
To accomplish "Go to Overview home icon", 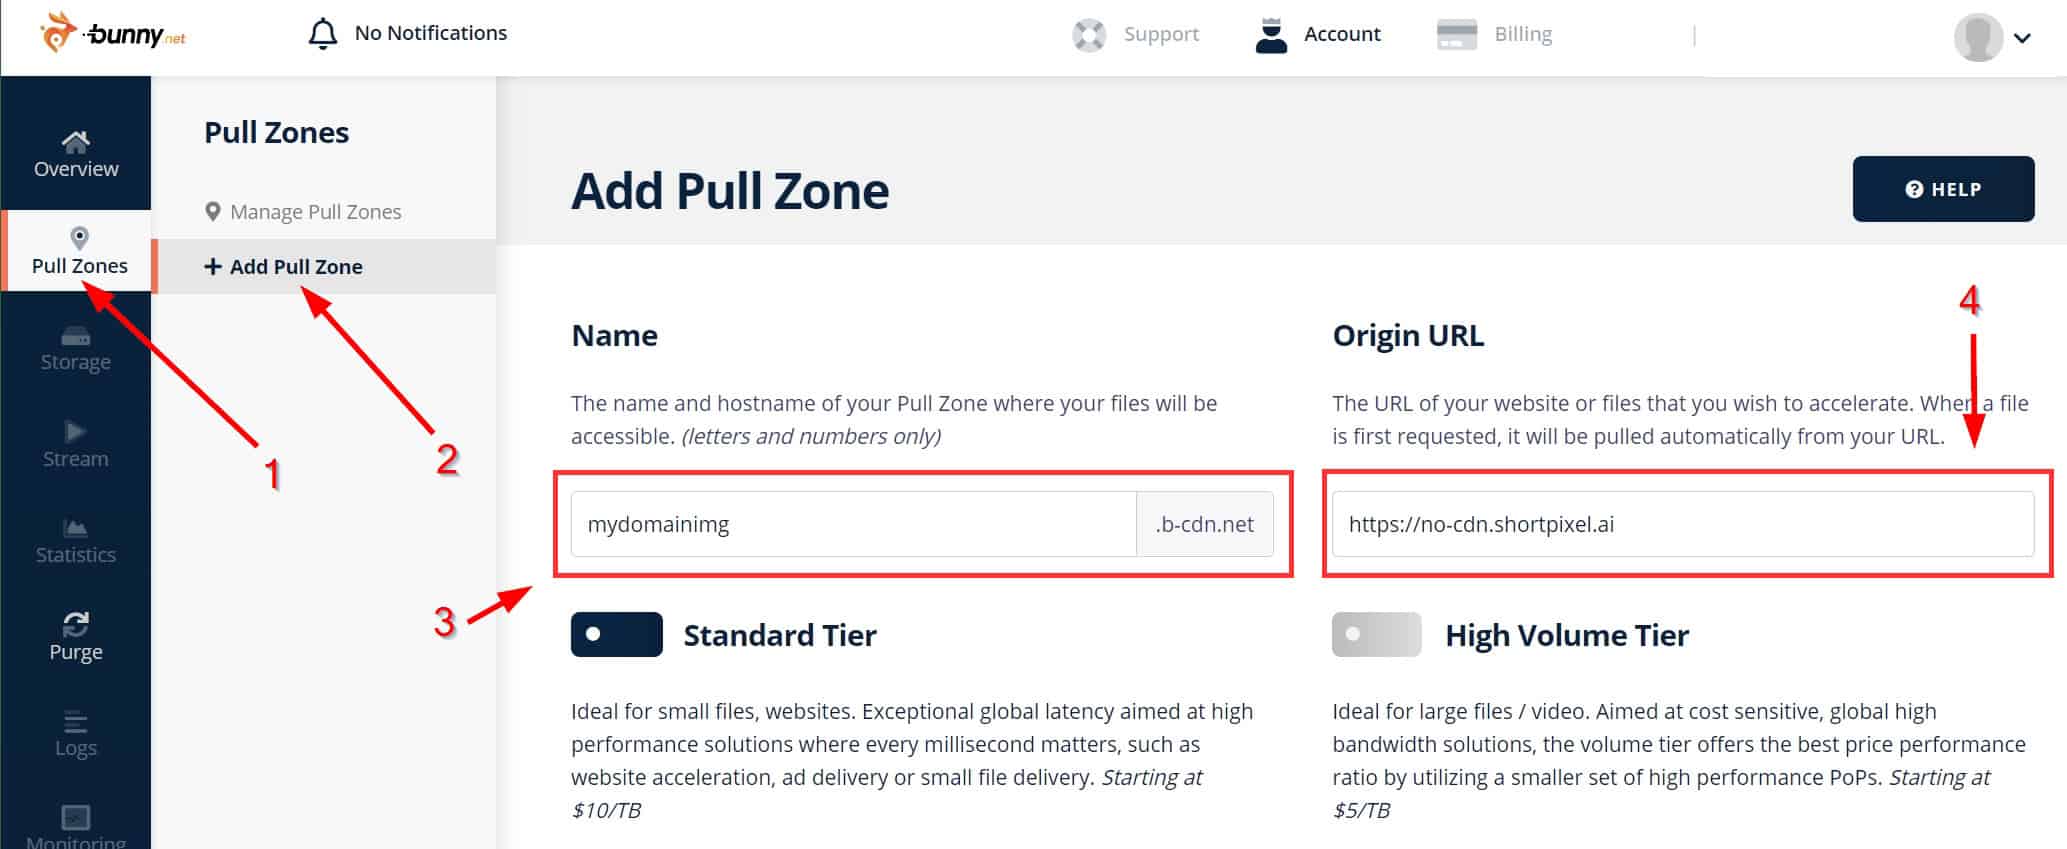I will tap(76, 141).
